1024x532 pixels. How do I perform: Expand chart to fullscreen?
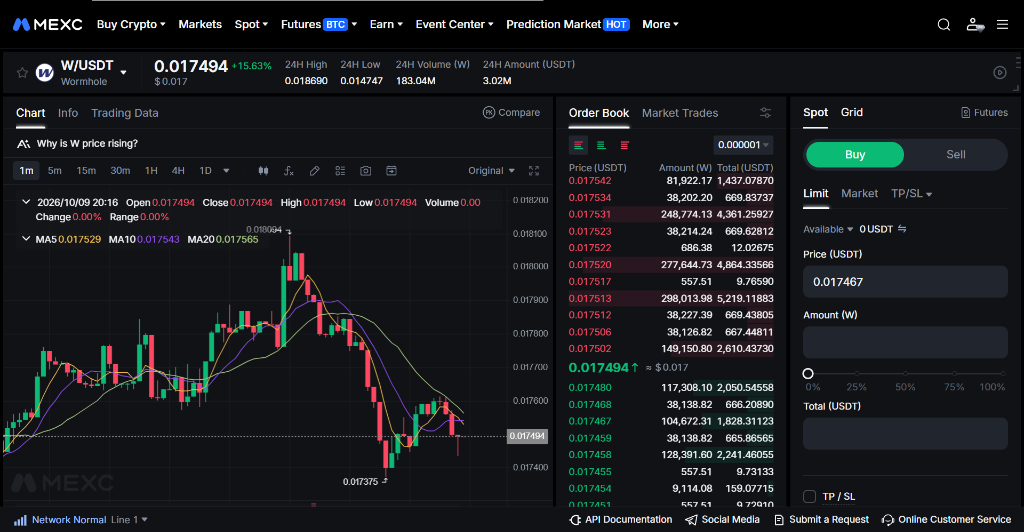pyautogui.click(x=534, y=170)
